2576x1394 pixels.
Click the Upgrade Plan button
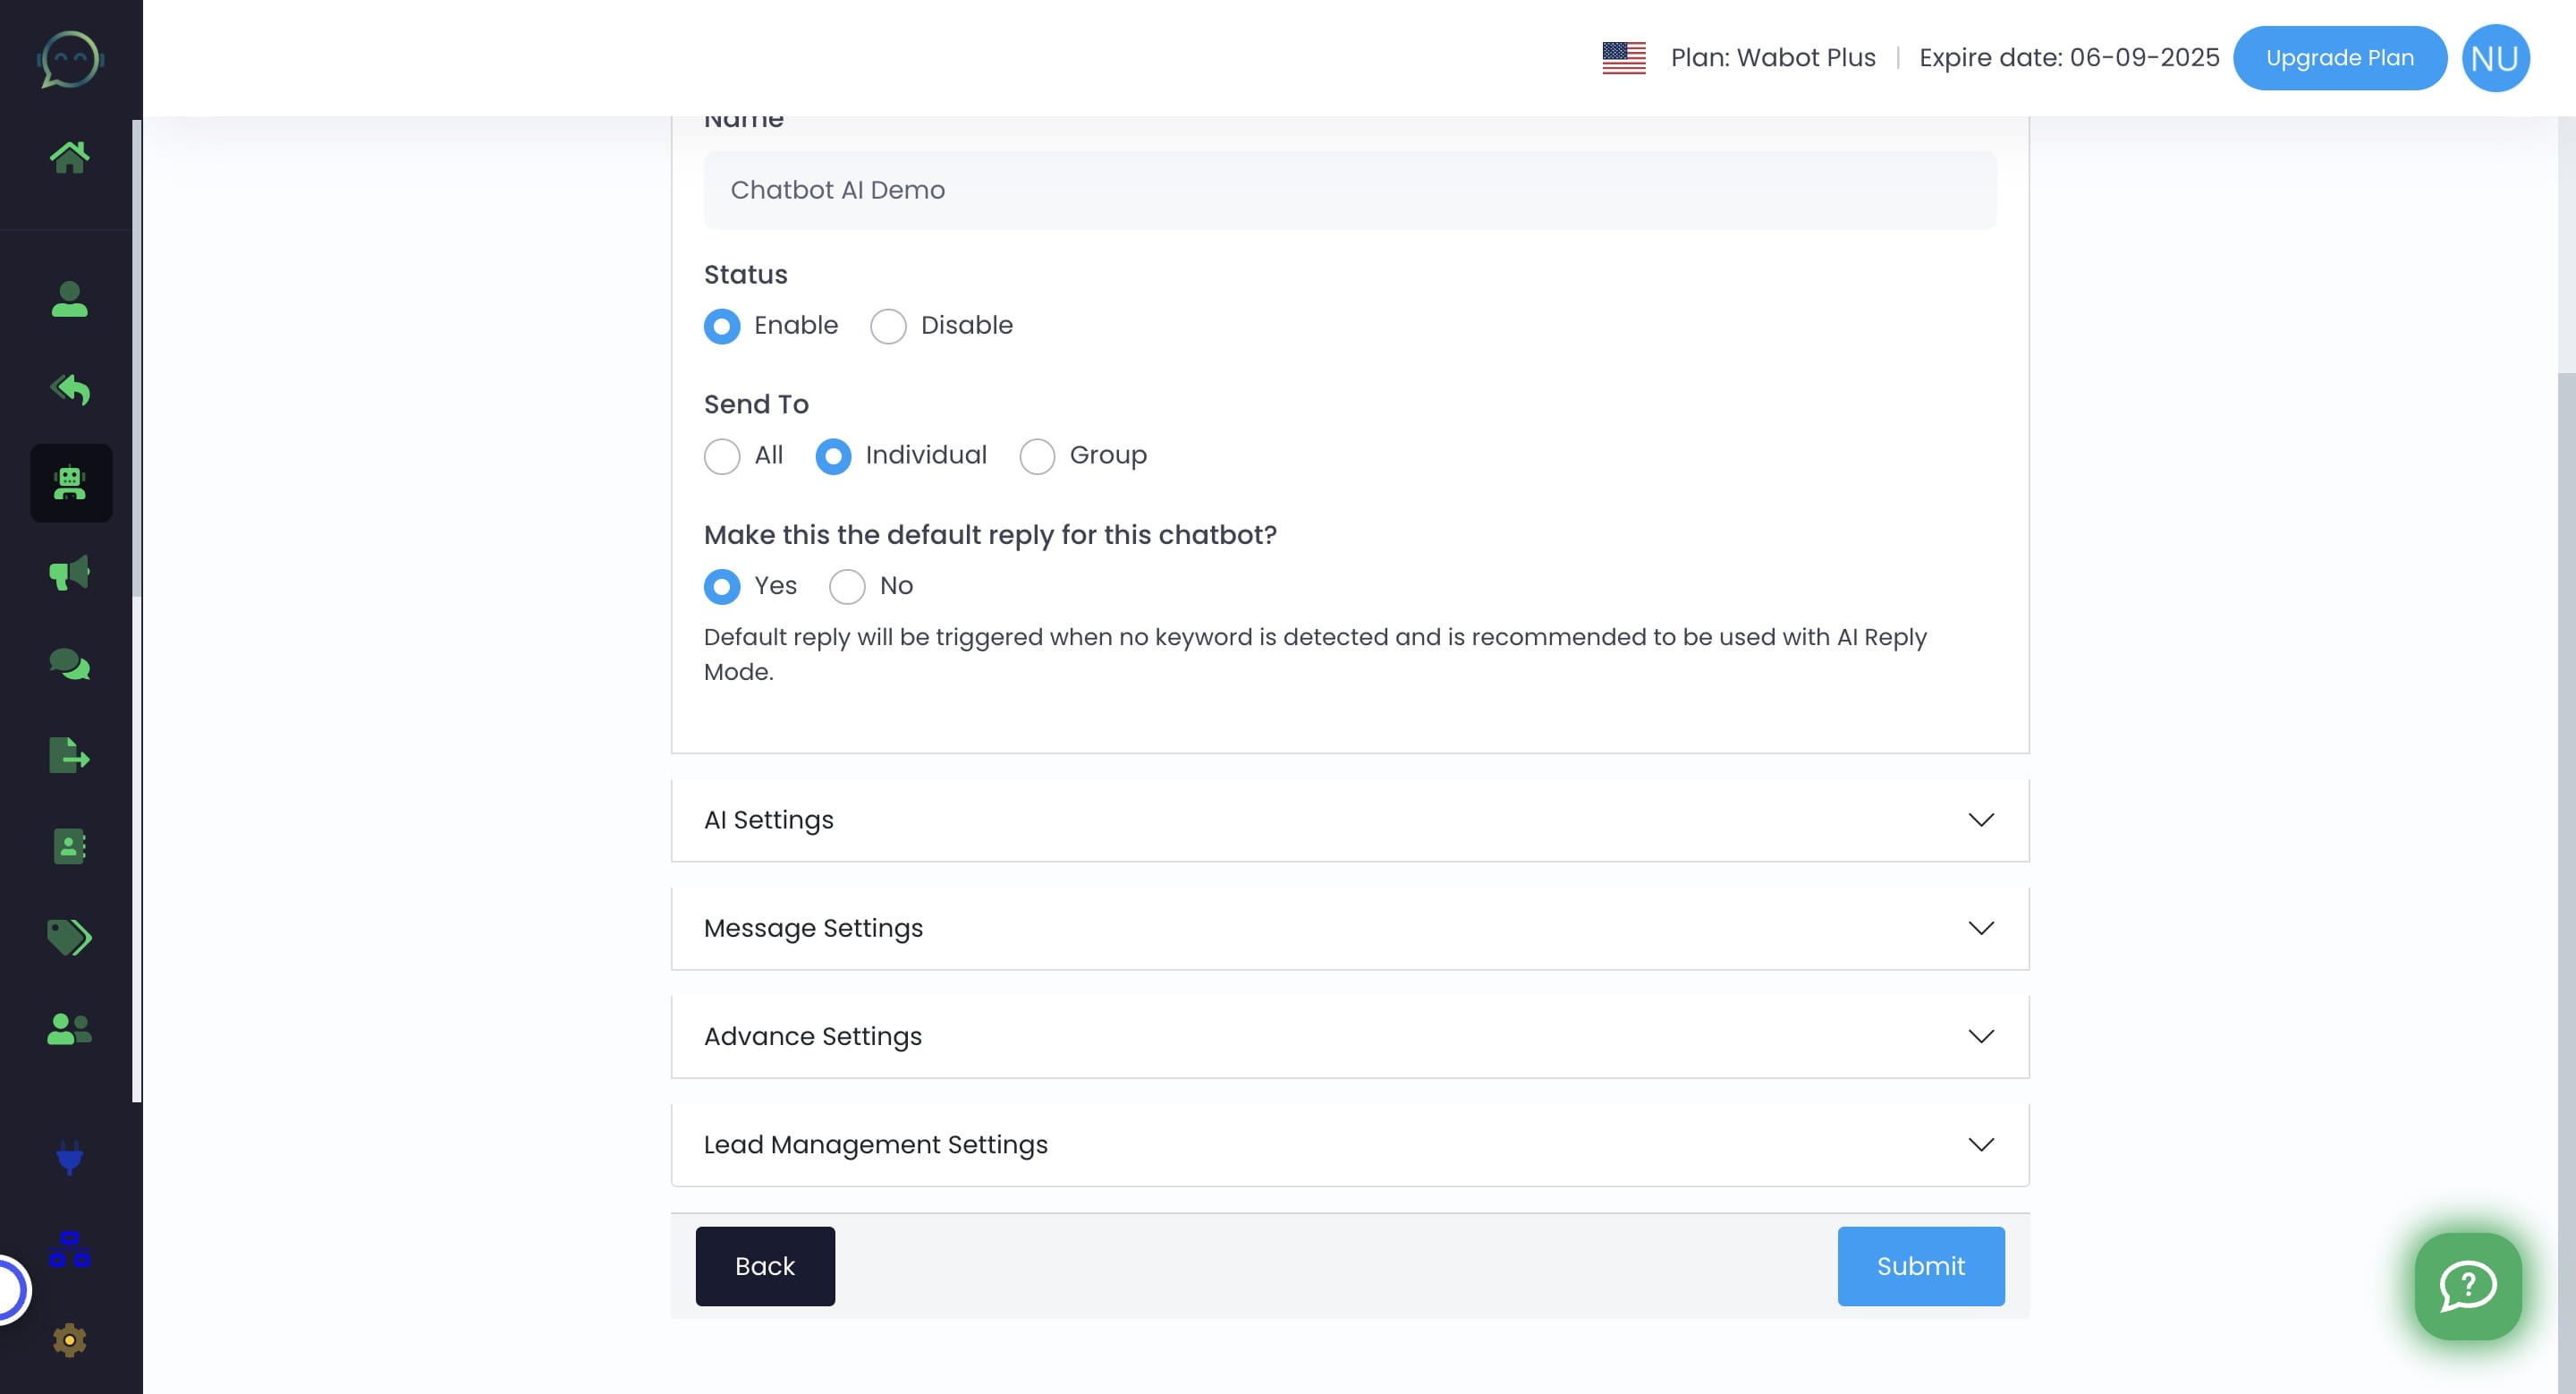pyautogui.click(x=2340, y=58)
